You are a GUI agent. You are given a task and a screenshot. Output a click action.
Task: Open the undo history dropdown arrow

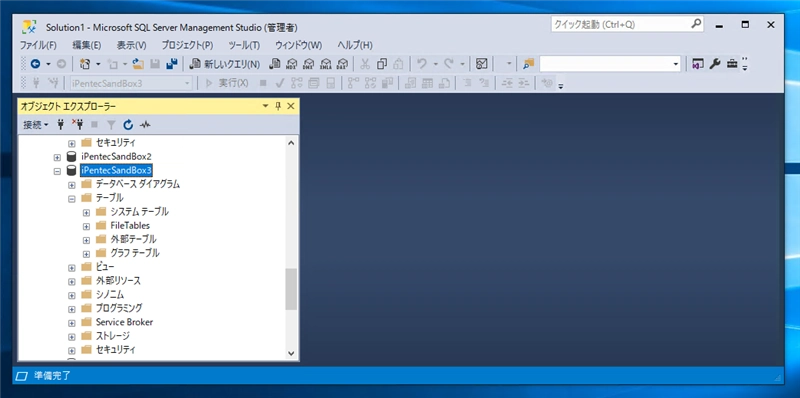pos(436,64)
